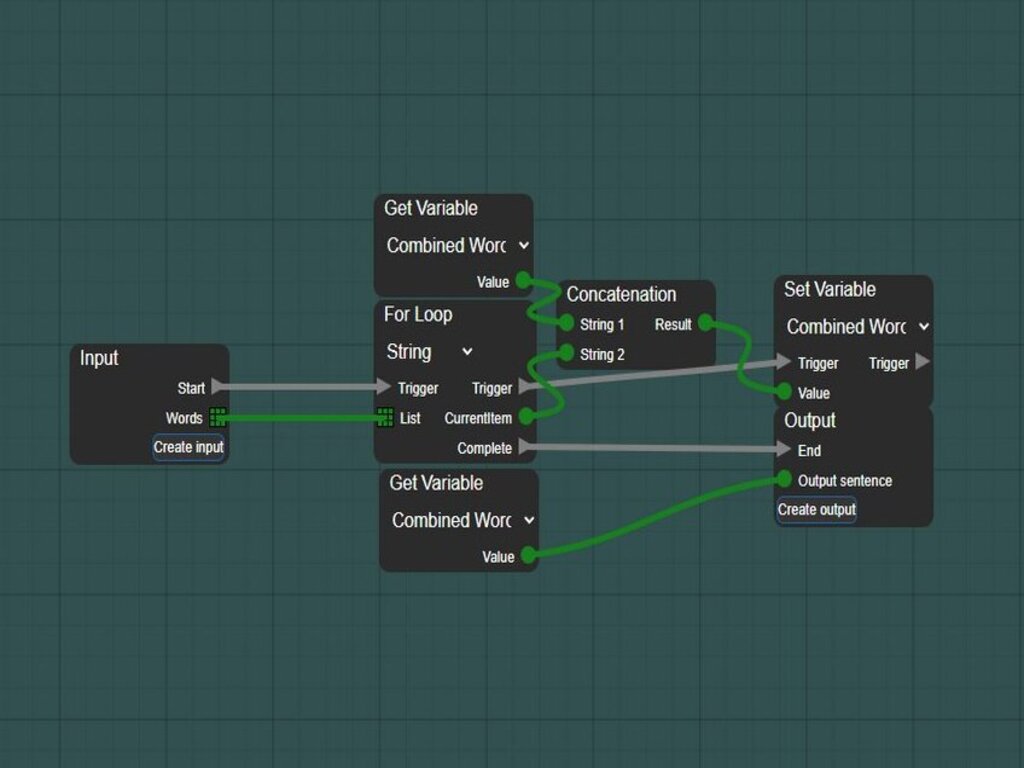Select the Set Variable node title

click(829, 289)
